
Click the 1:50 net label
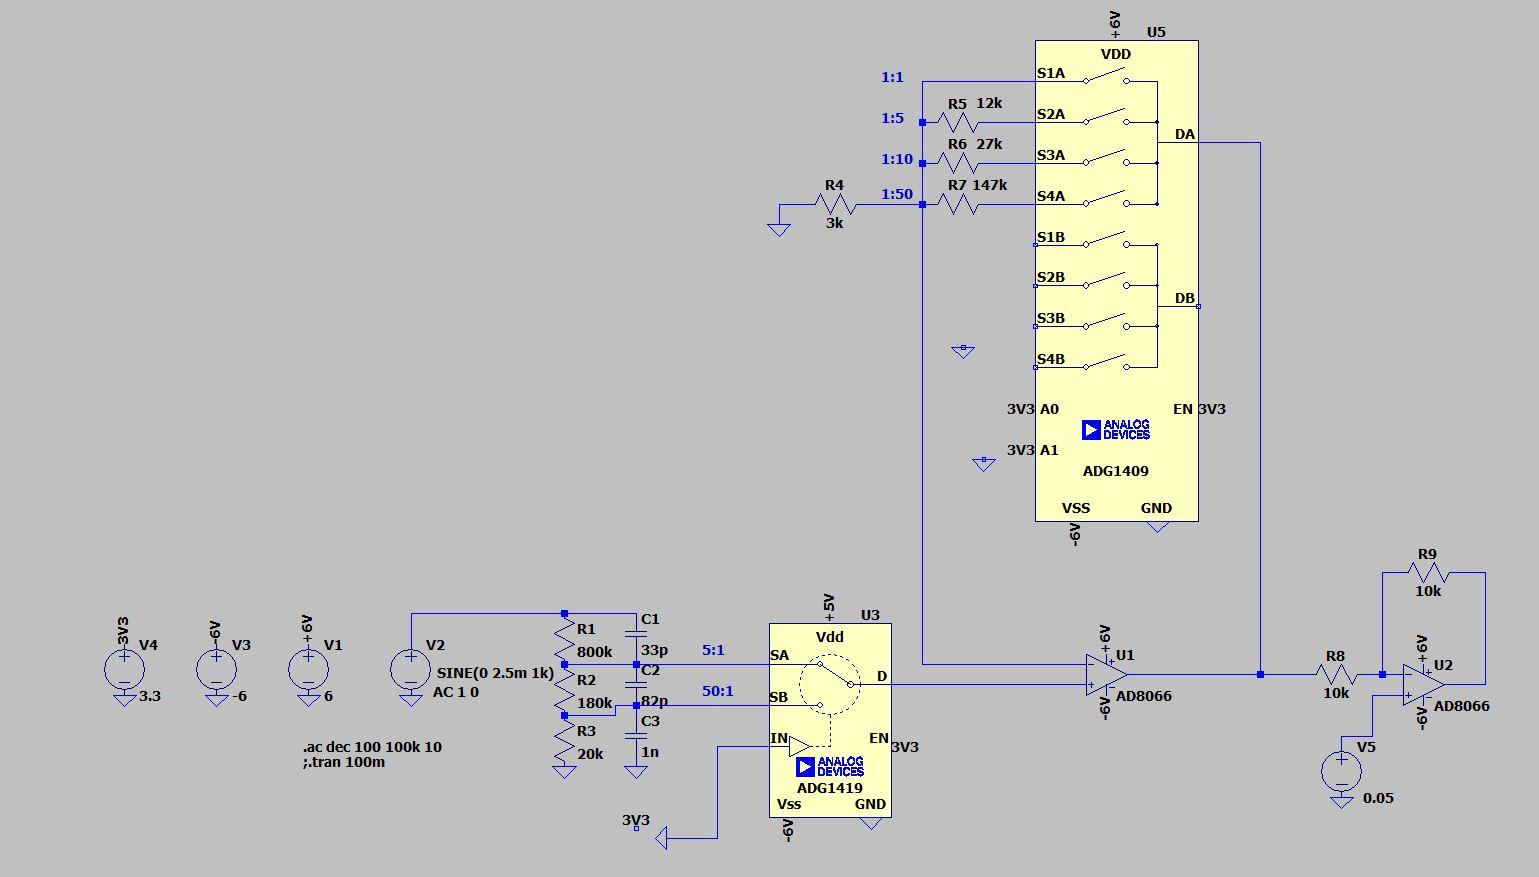[x=897, y=194]
